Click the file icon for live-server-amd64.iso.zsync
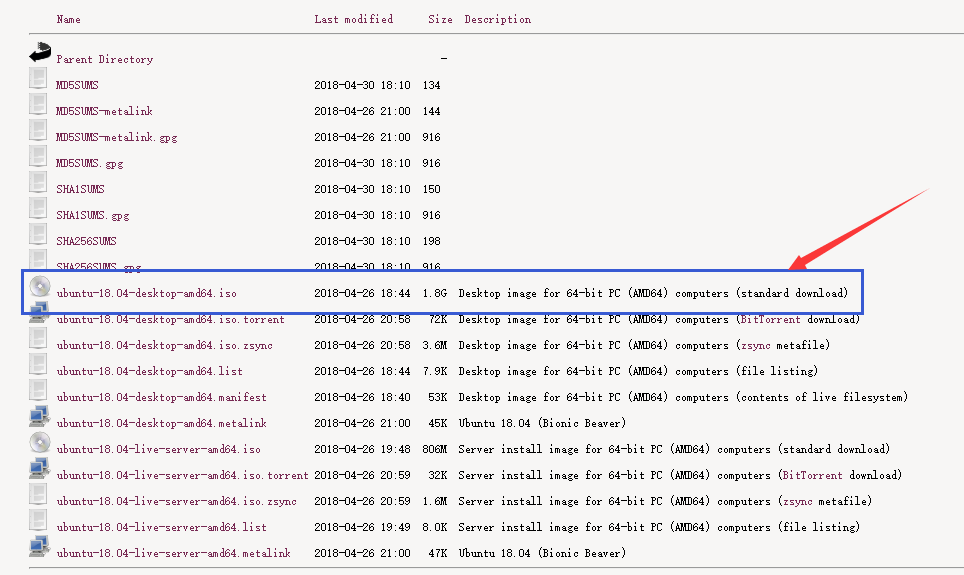This screenshot has height=575, width=964. point(38,494)
